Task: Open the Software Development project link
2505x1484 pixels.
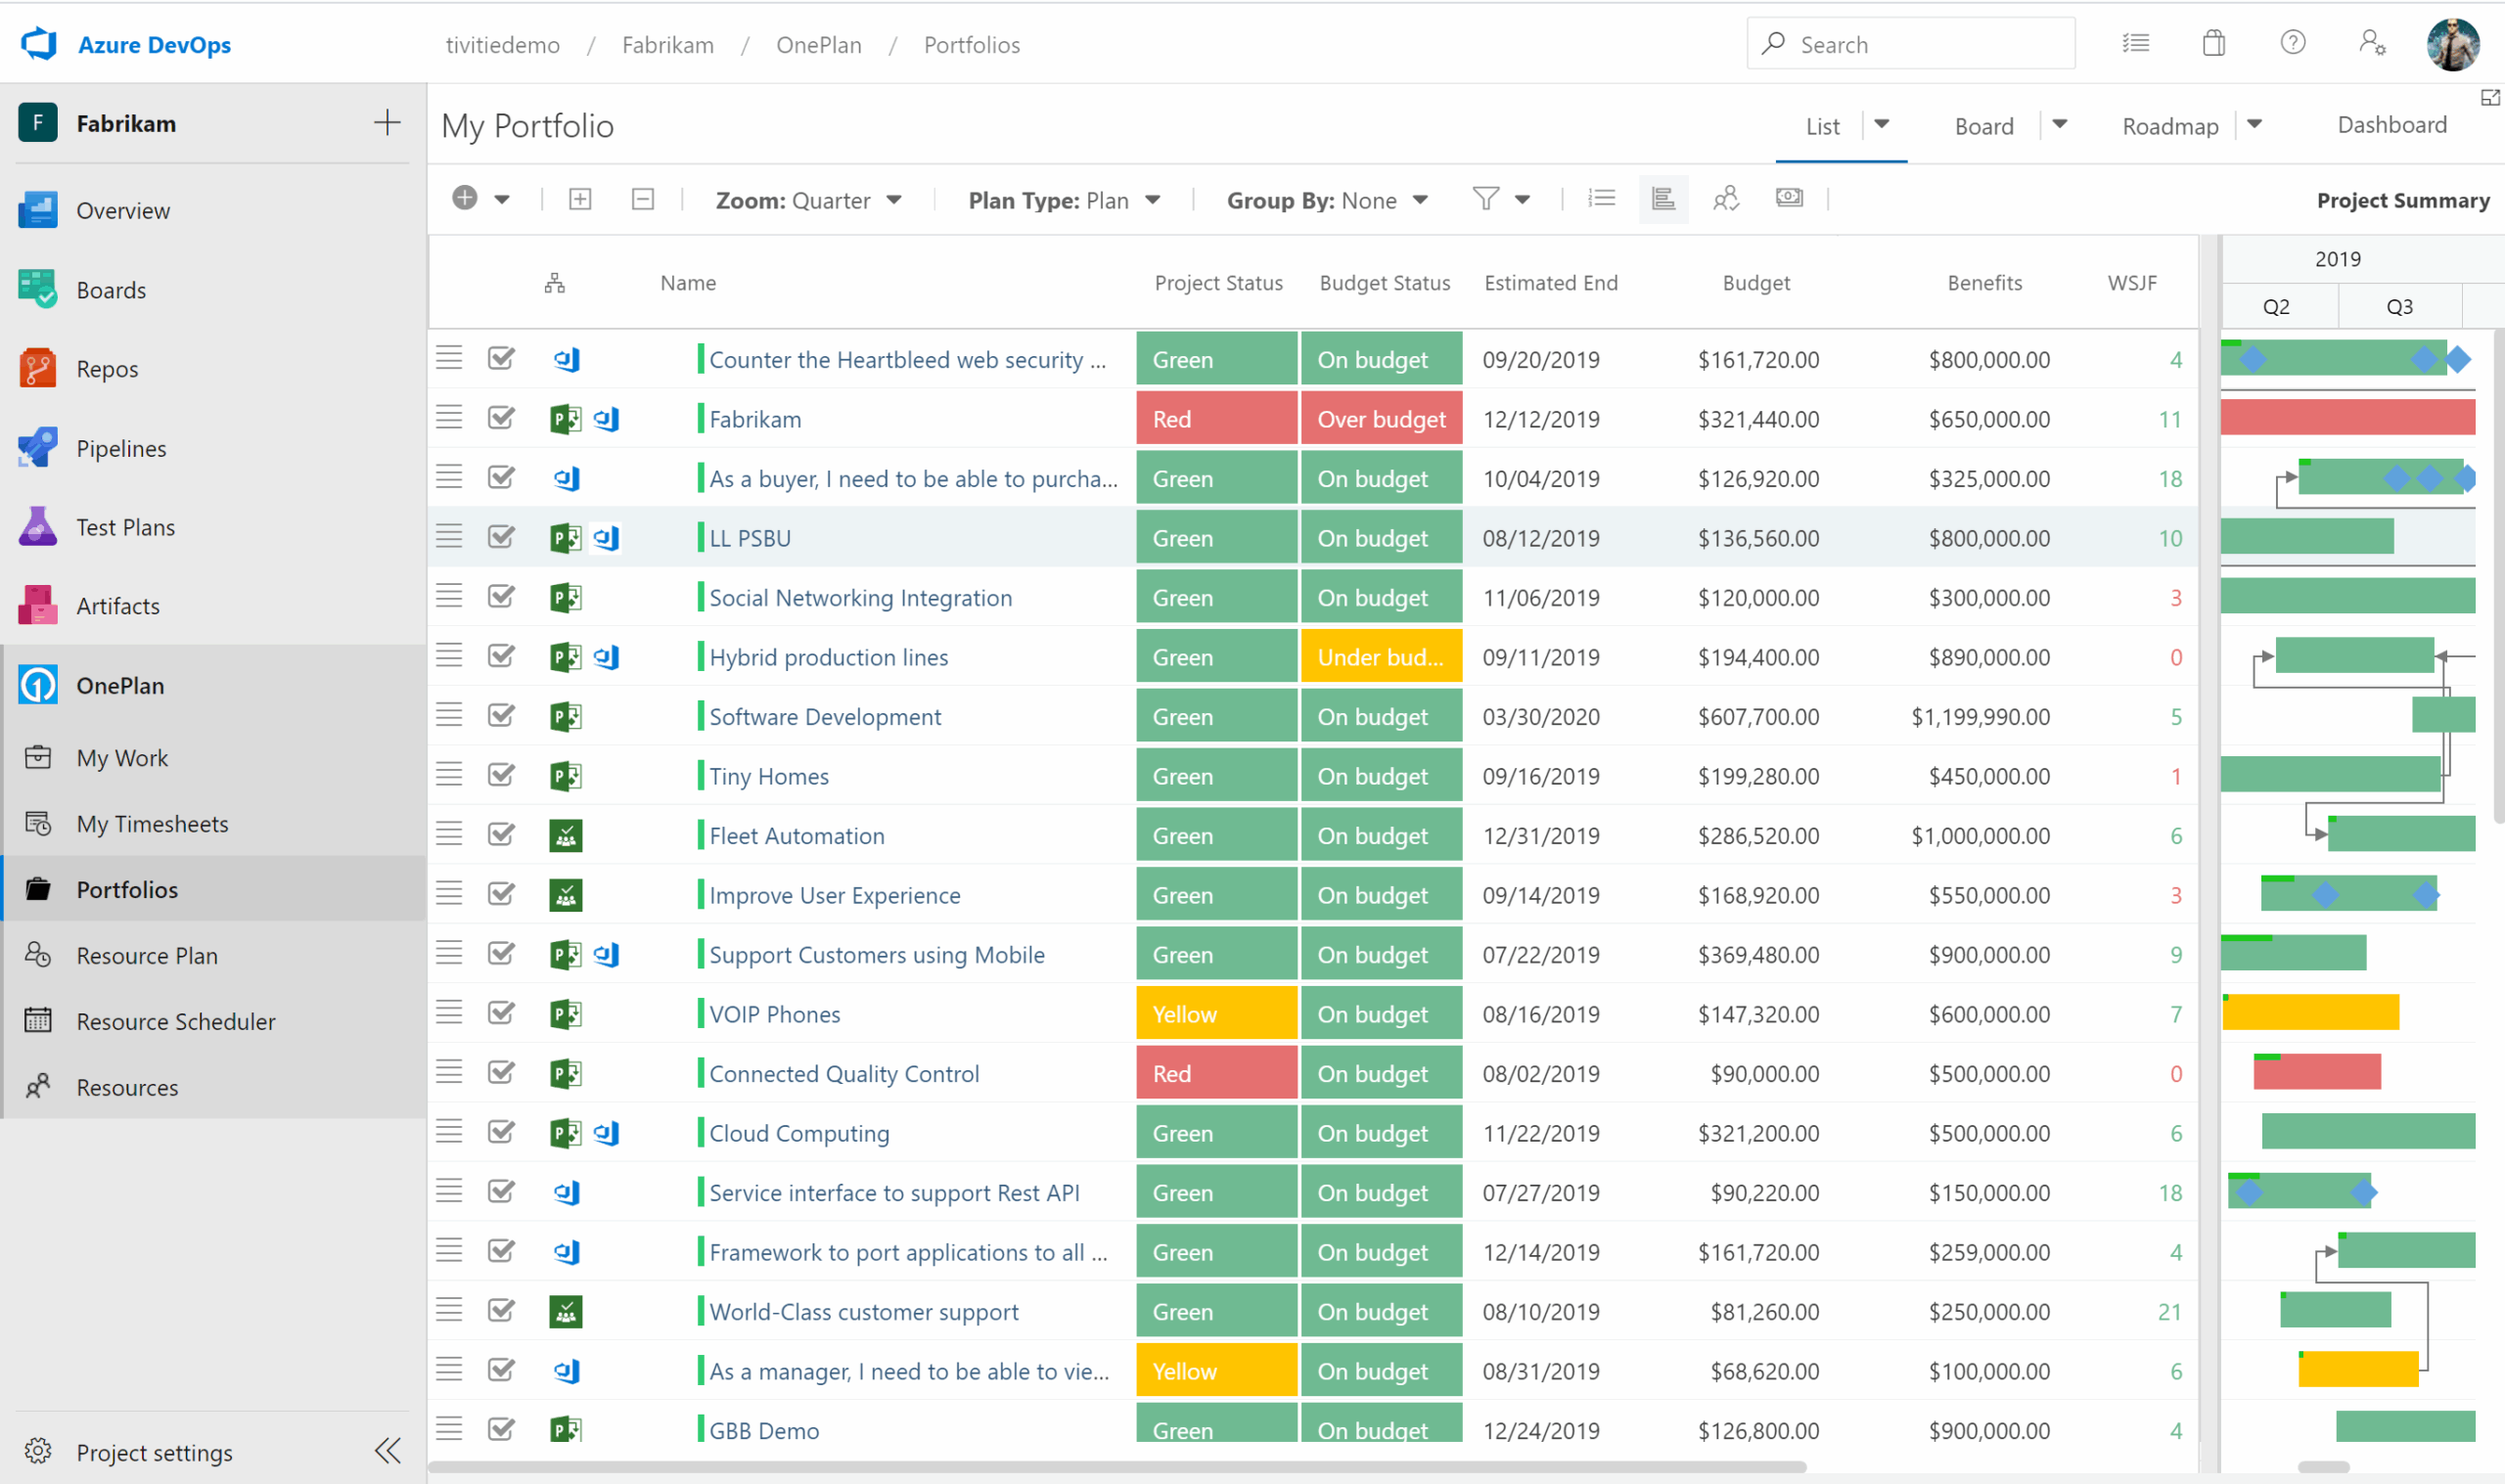Action: tap(825, 717)
